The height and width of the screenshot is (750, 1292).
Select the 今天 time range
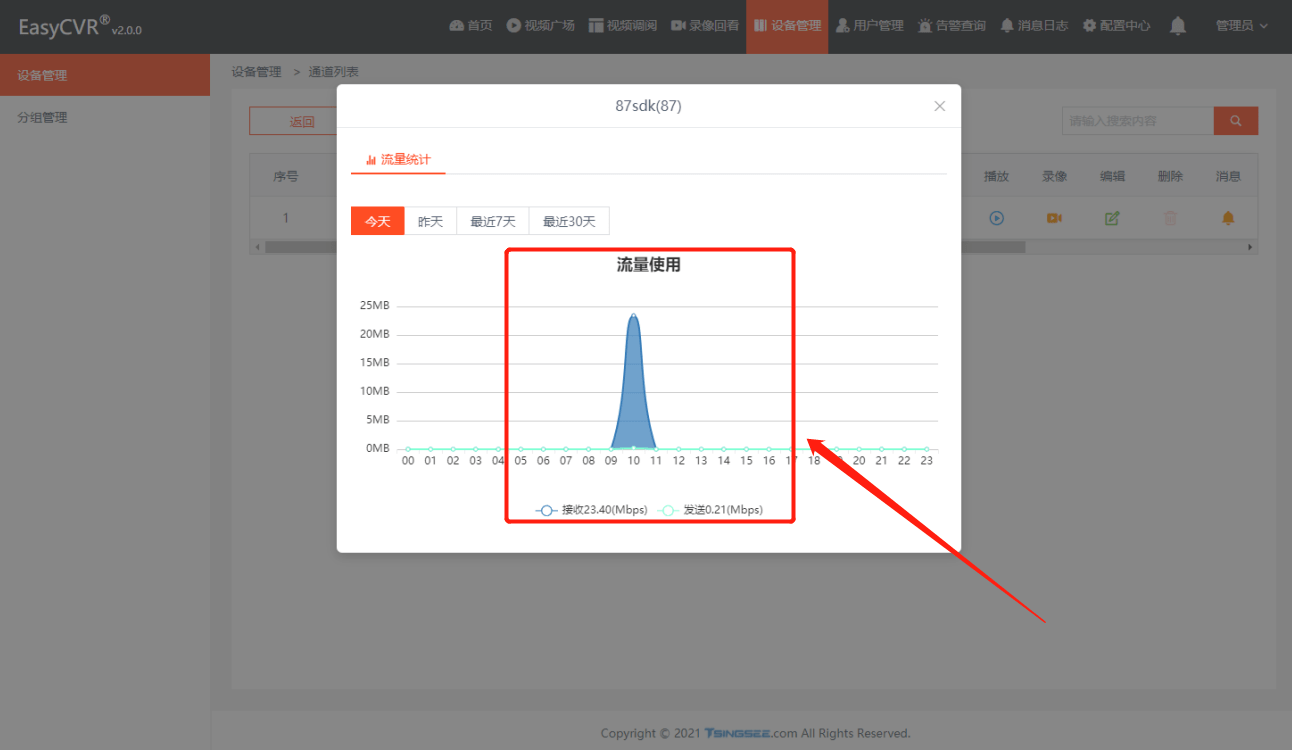click(x=377, y=221)
